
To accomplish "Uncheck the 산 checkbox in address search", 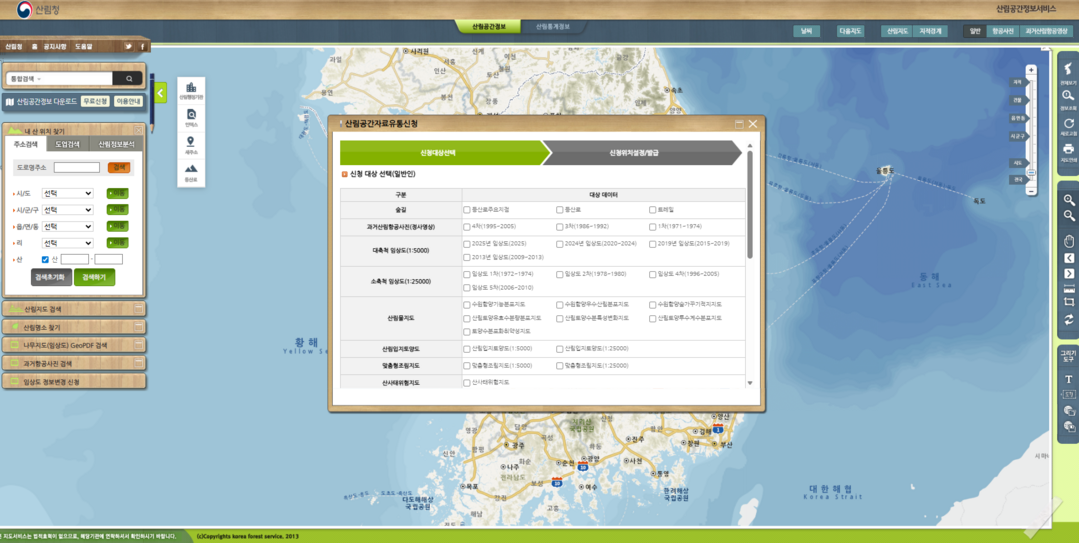I will click(x=45, y=259).
